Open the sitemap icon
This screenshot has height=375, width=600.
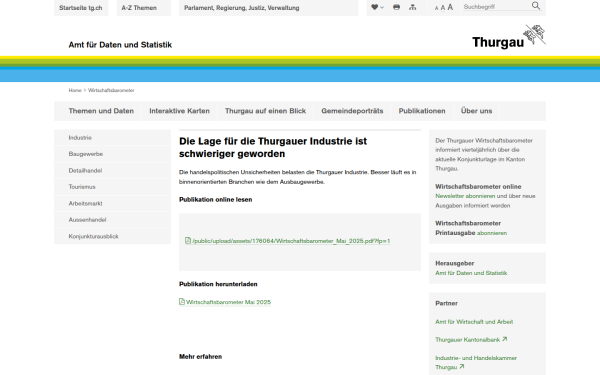[412, 7]
